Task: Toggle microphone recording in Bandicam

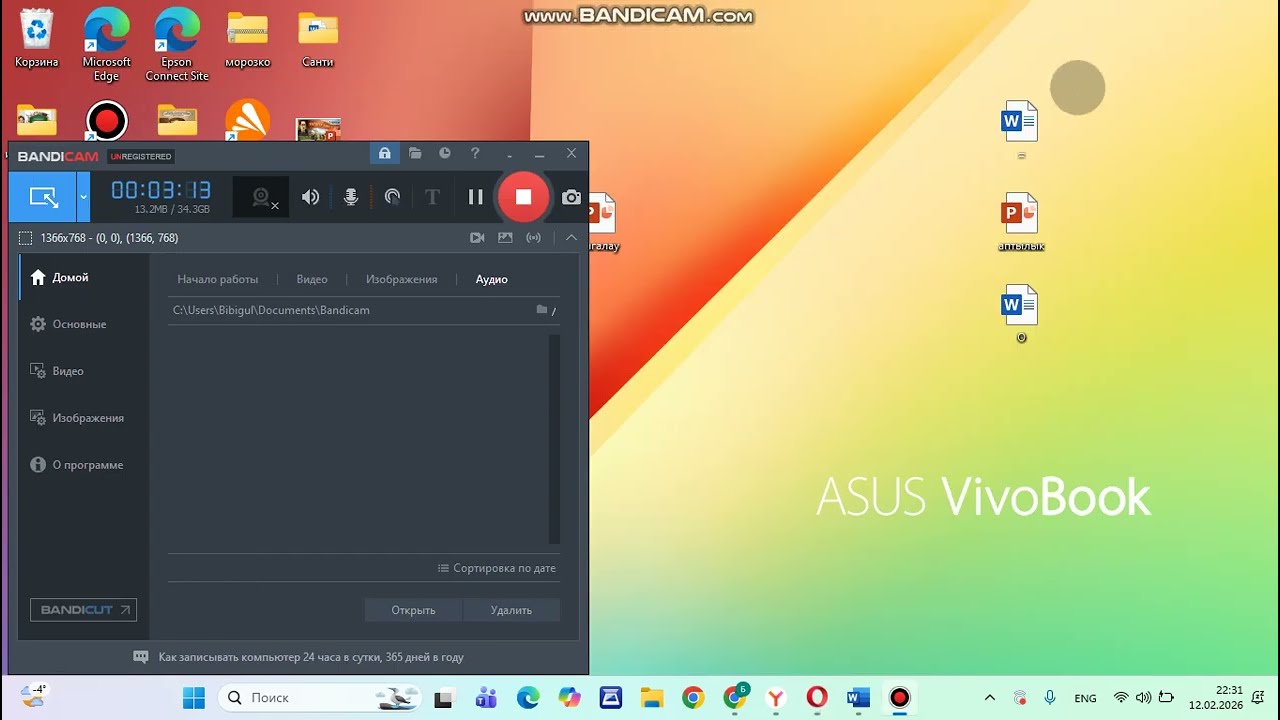Action: point(351,197)
